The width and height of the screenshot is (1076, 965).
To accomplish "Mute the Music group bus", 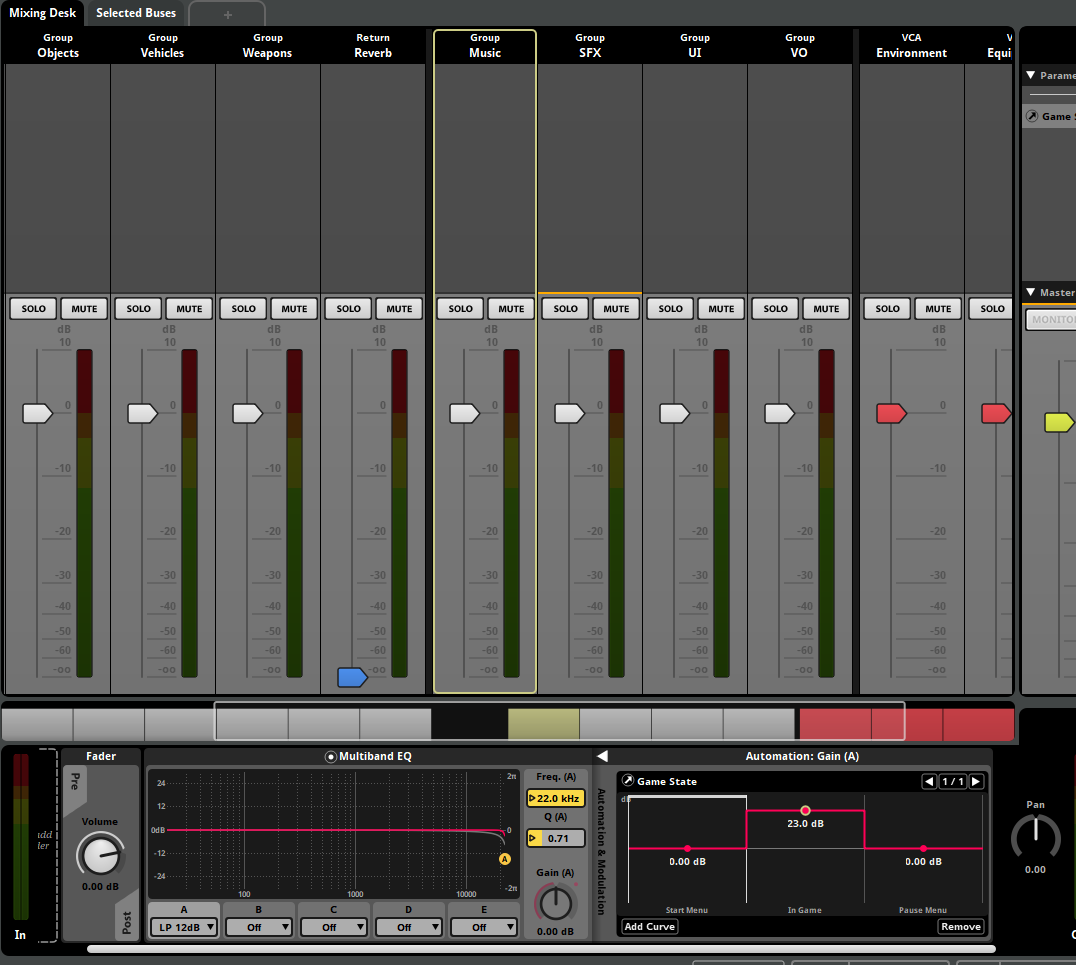I will click(x=511, y=308).
